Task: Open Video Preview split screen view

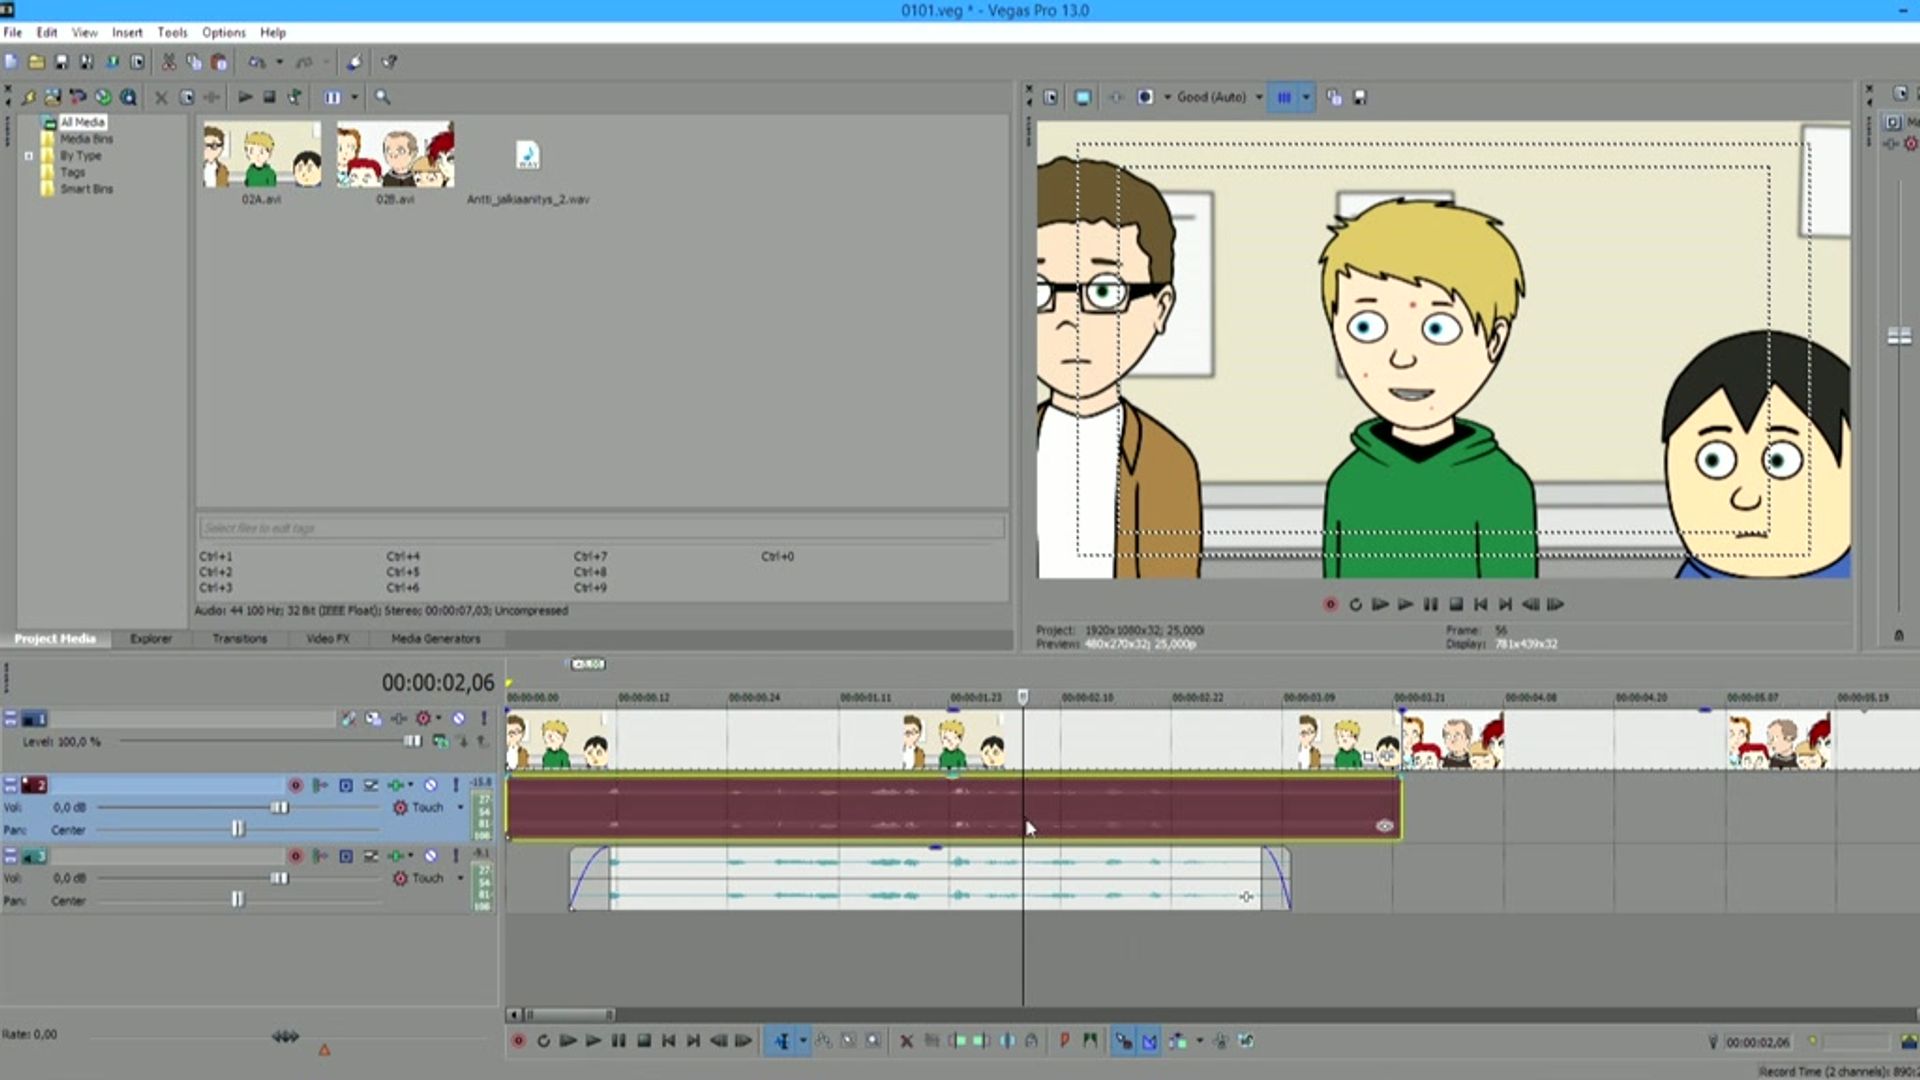Action: coord(1145,97)
